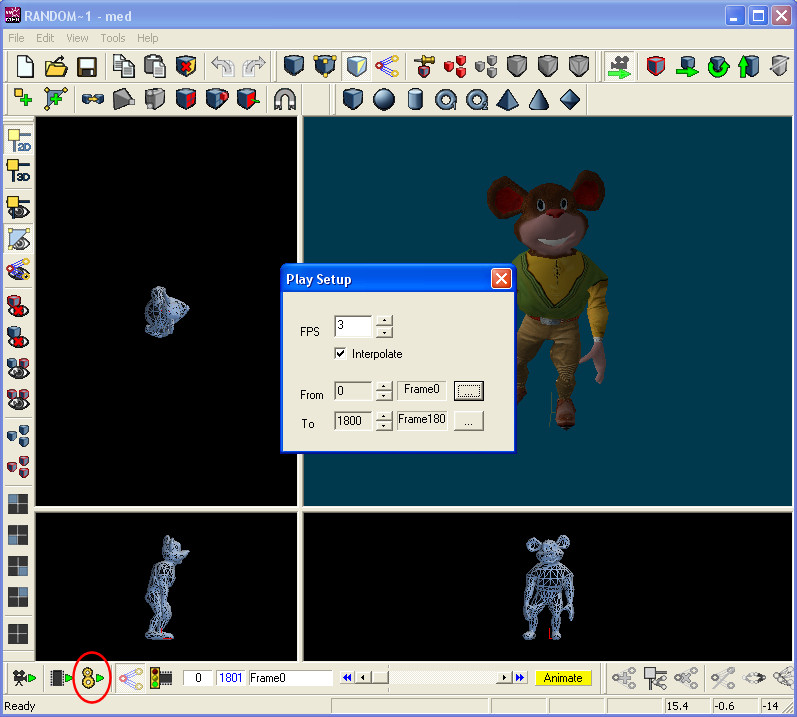Increase From frame value stepper

pyautogui.click(x=384, y=386)
